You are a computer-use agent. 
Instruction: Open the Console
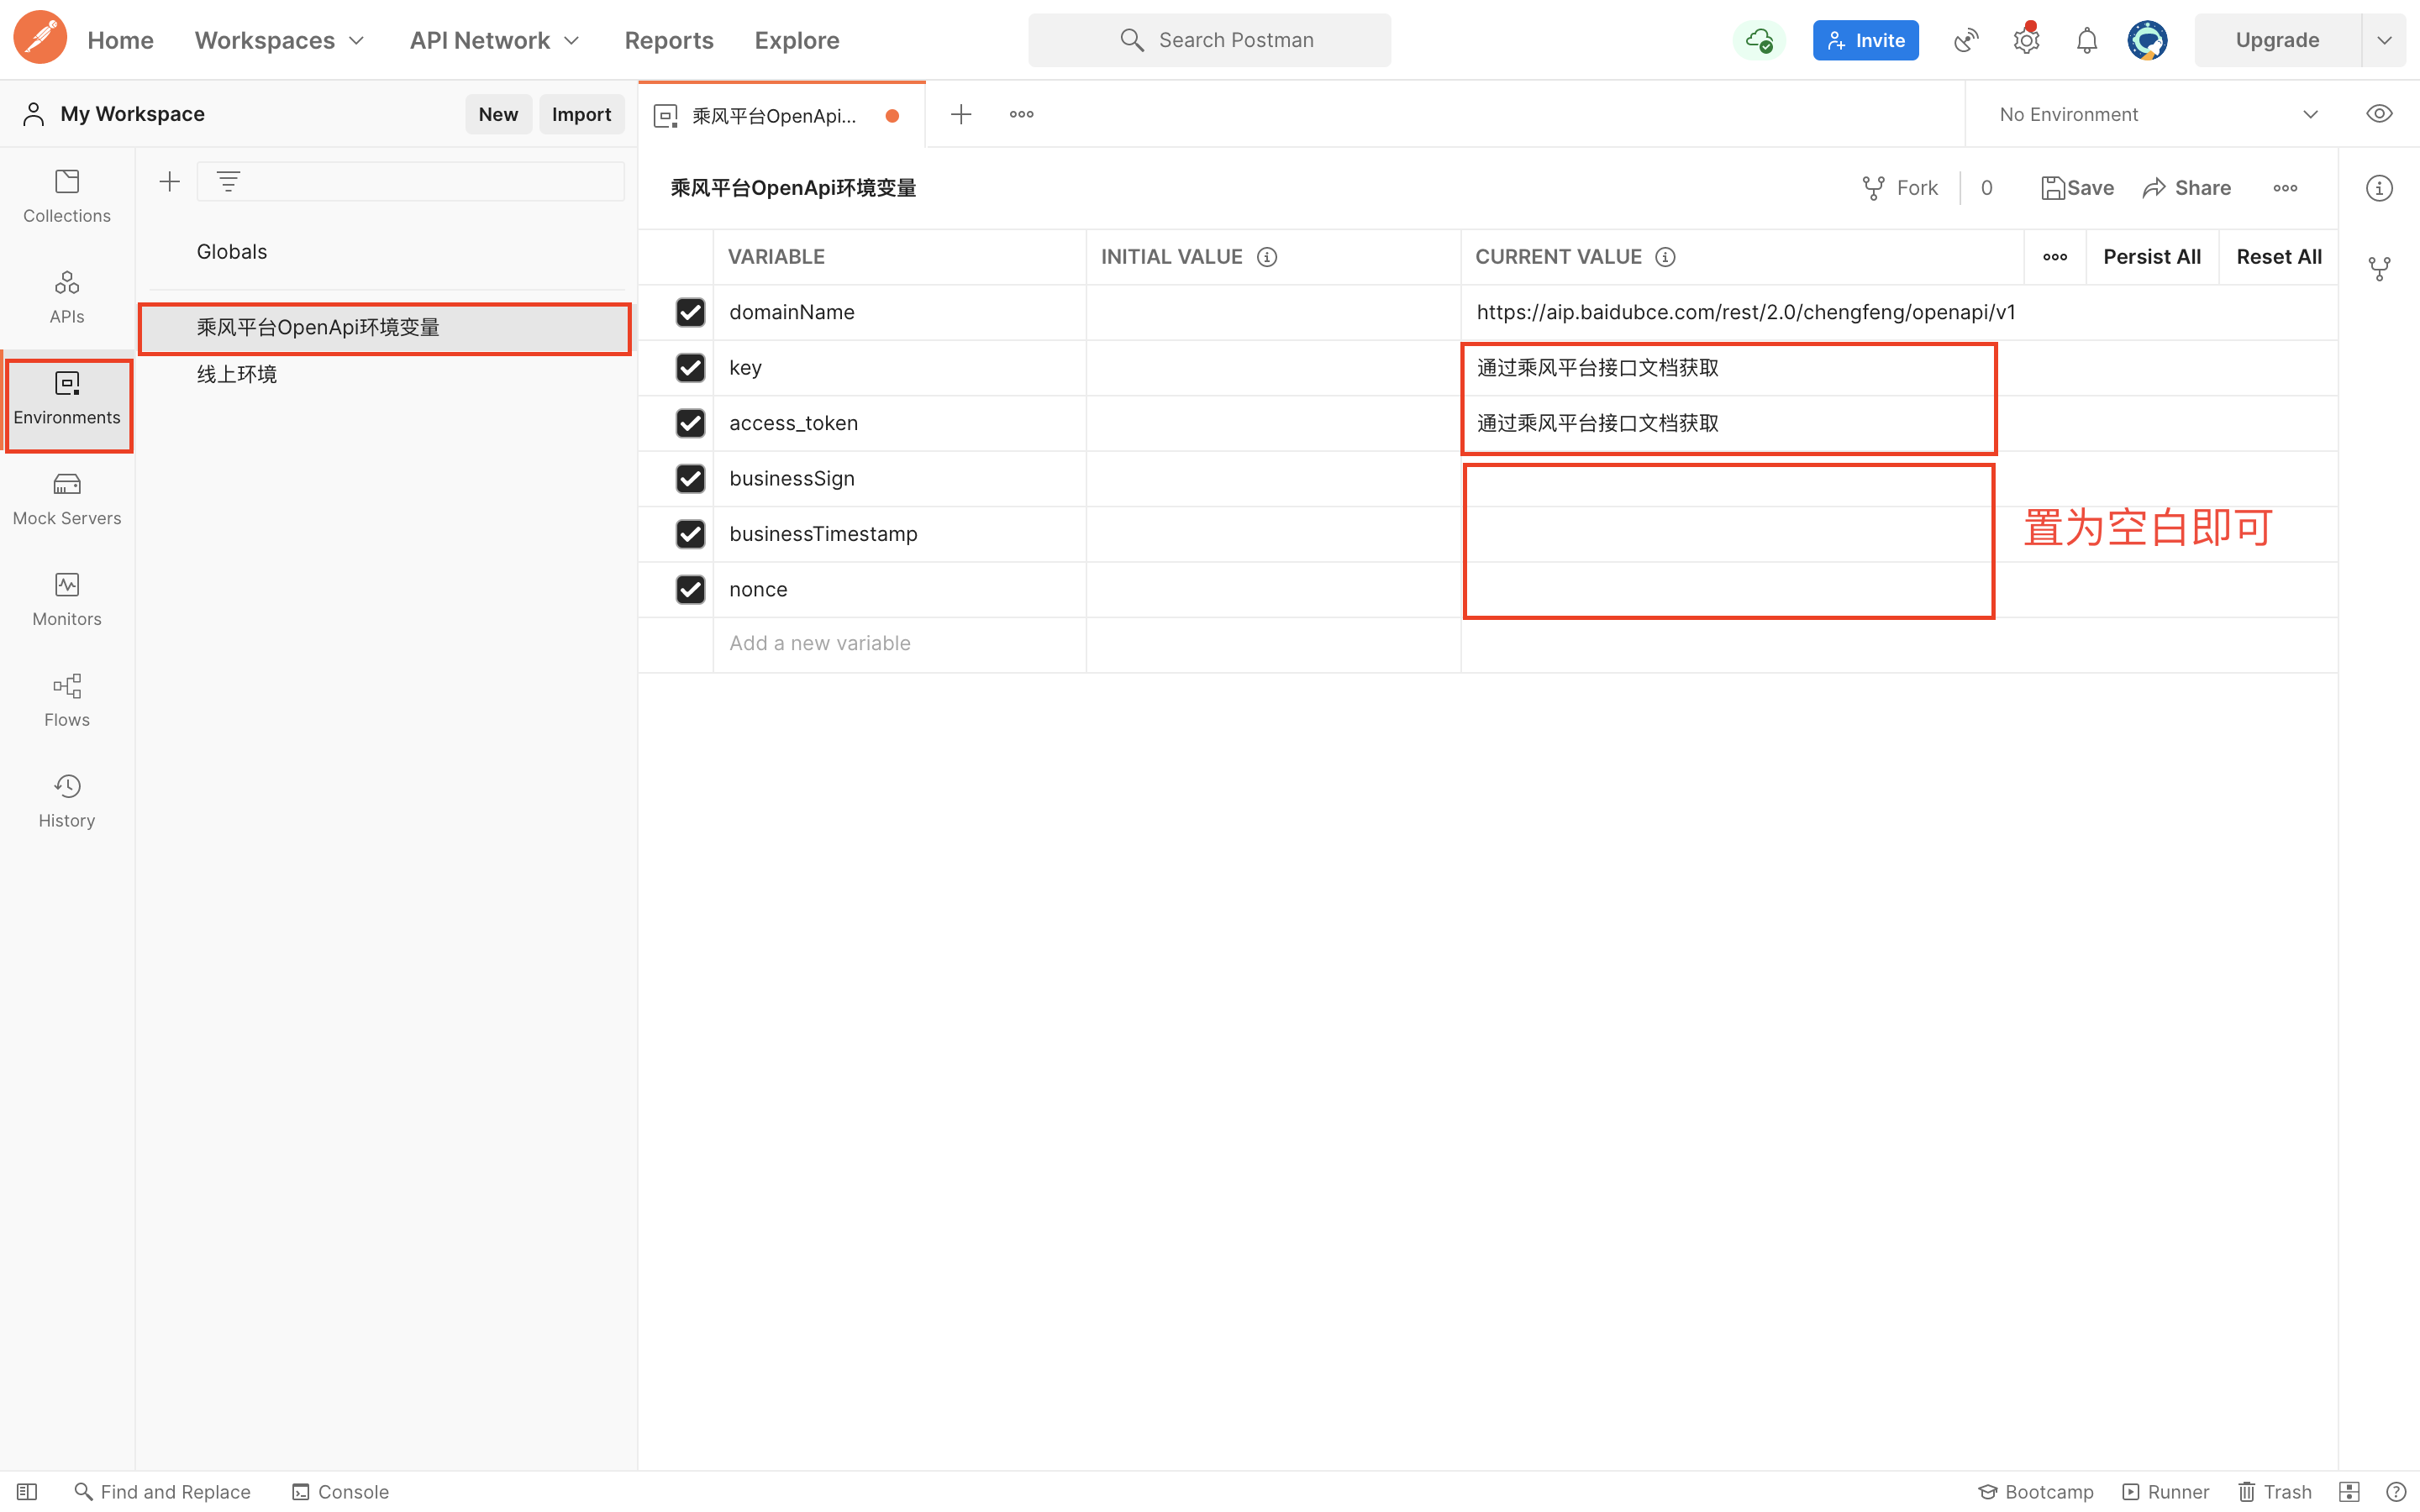(x=340, y=1491)
